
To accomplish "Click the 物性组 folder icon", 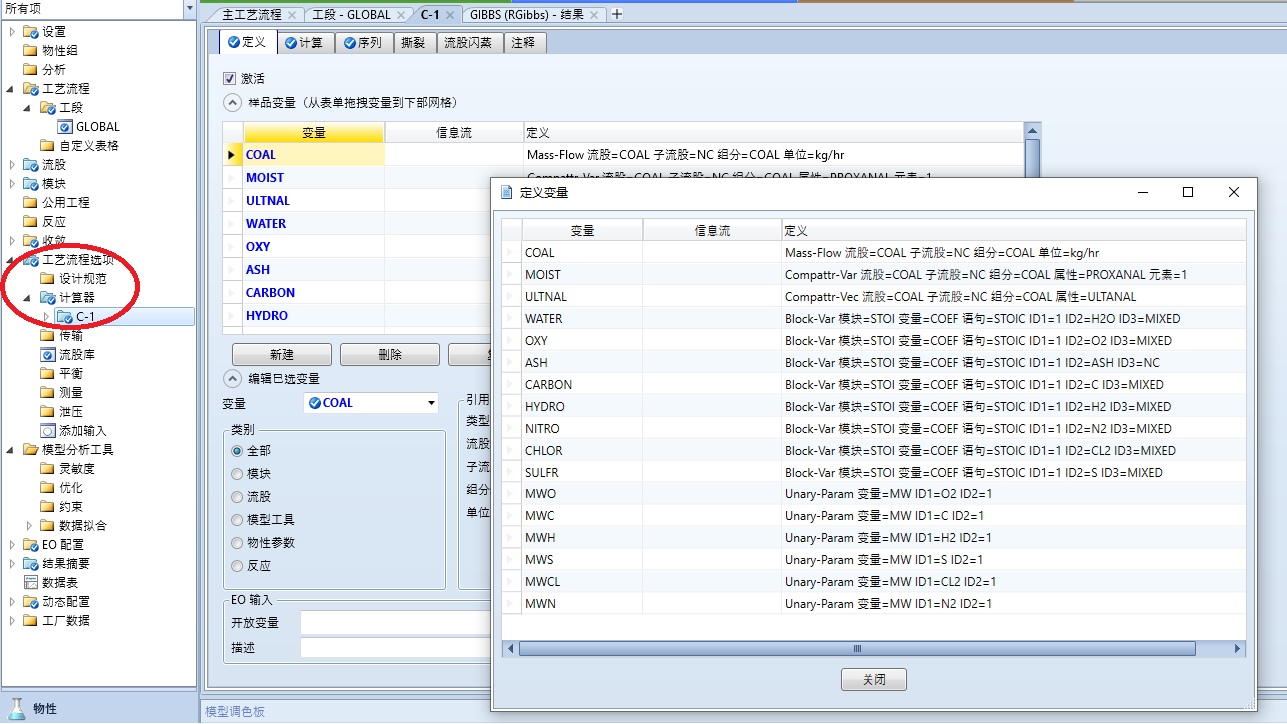I will click(x=30, y=51).
